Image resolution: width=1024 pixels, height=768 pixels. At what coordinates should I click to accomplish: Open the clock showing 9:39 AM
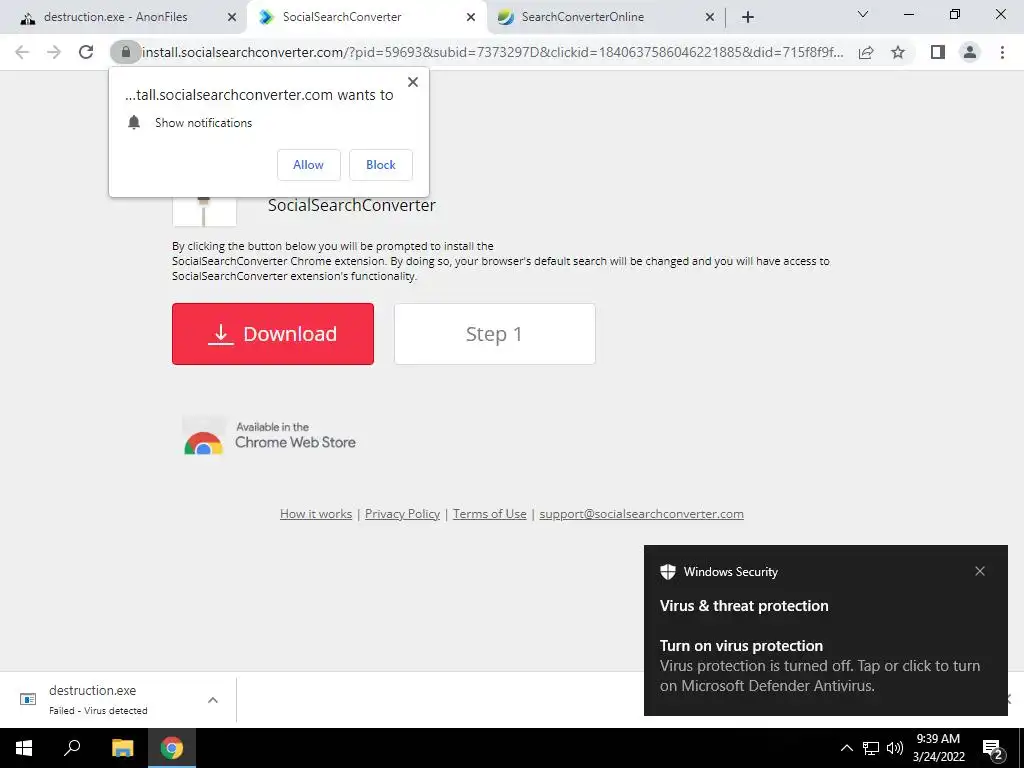tap(938, 748)
